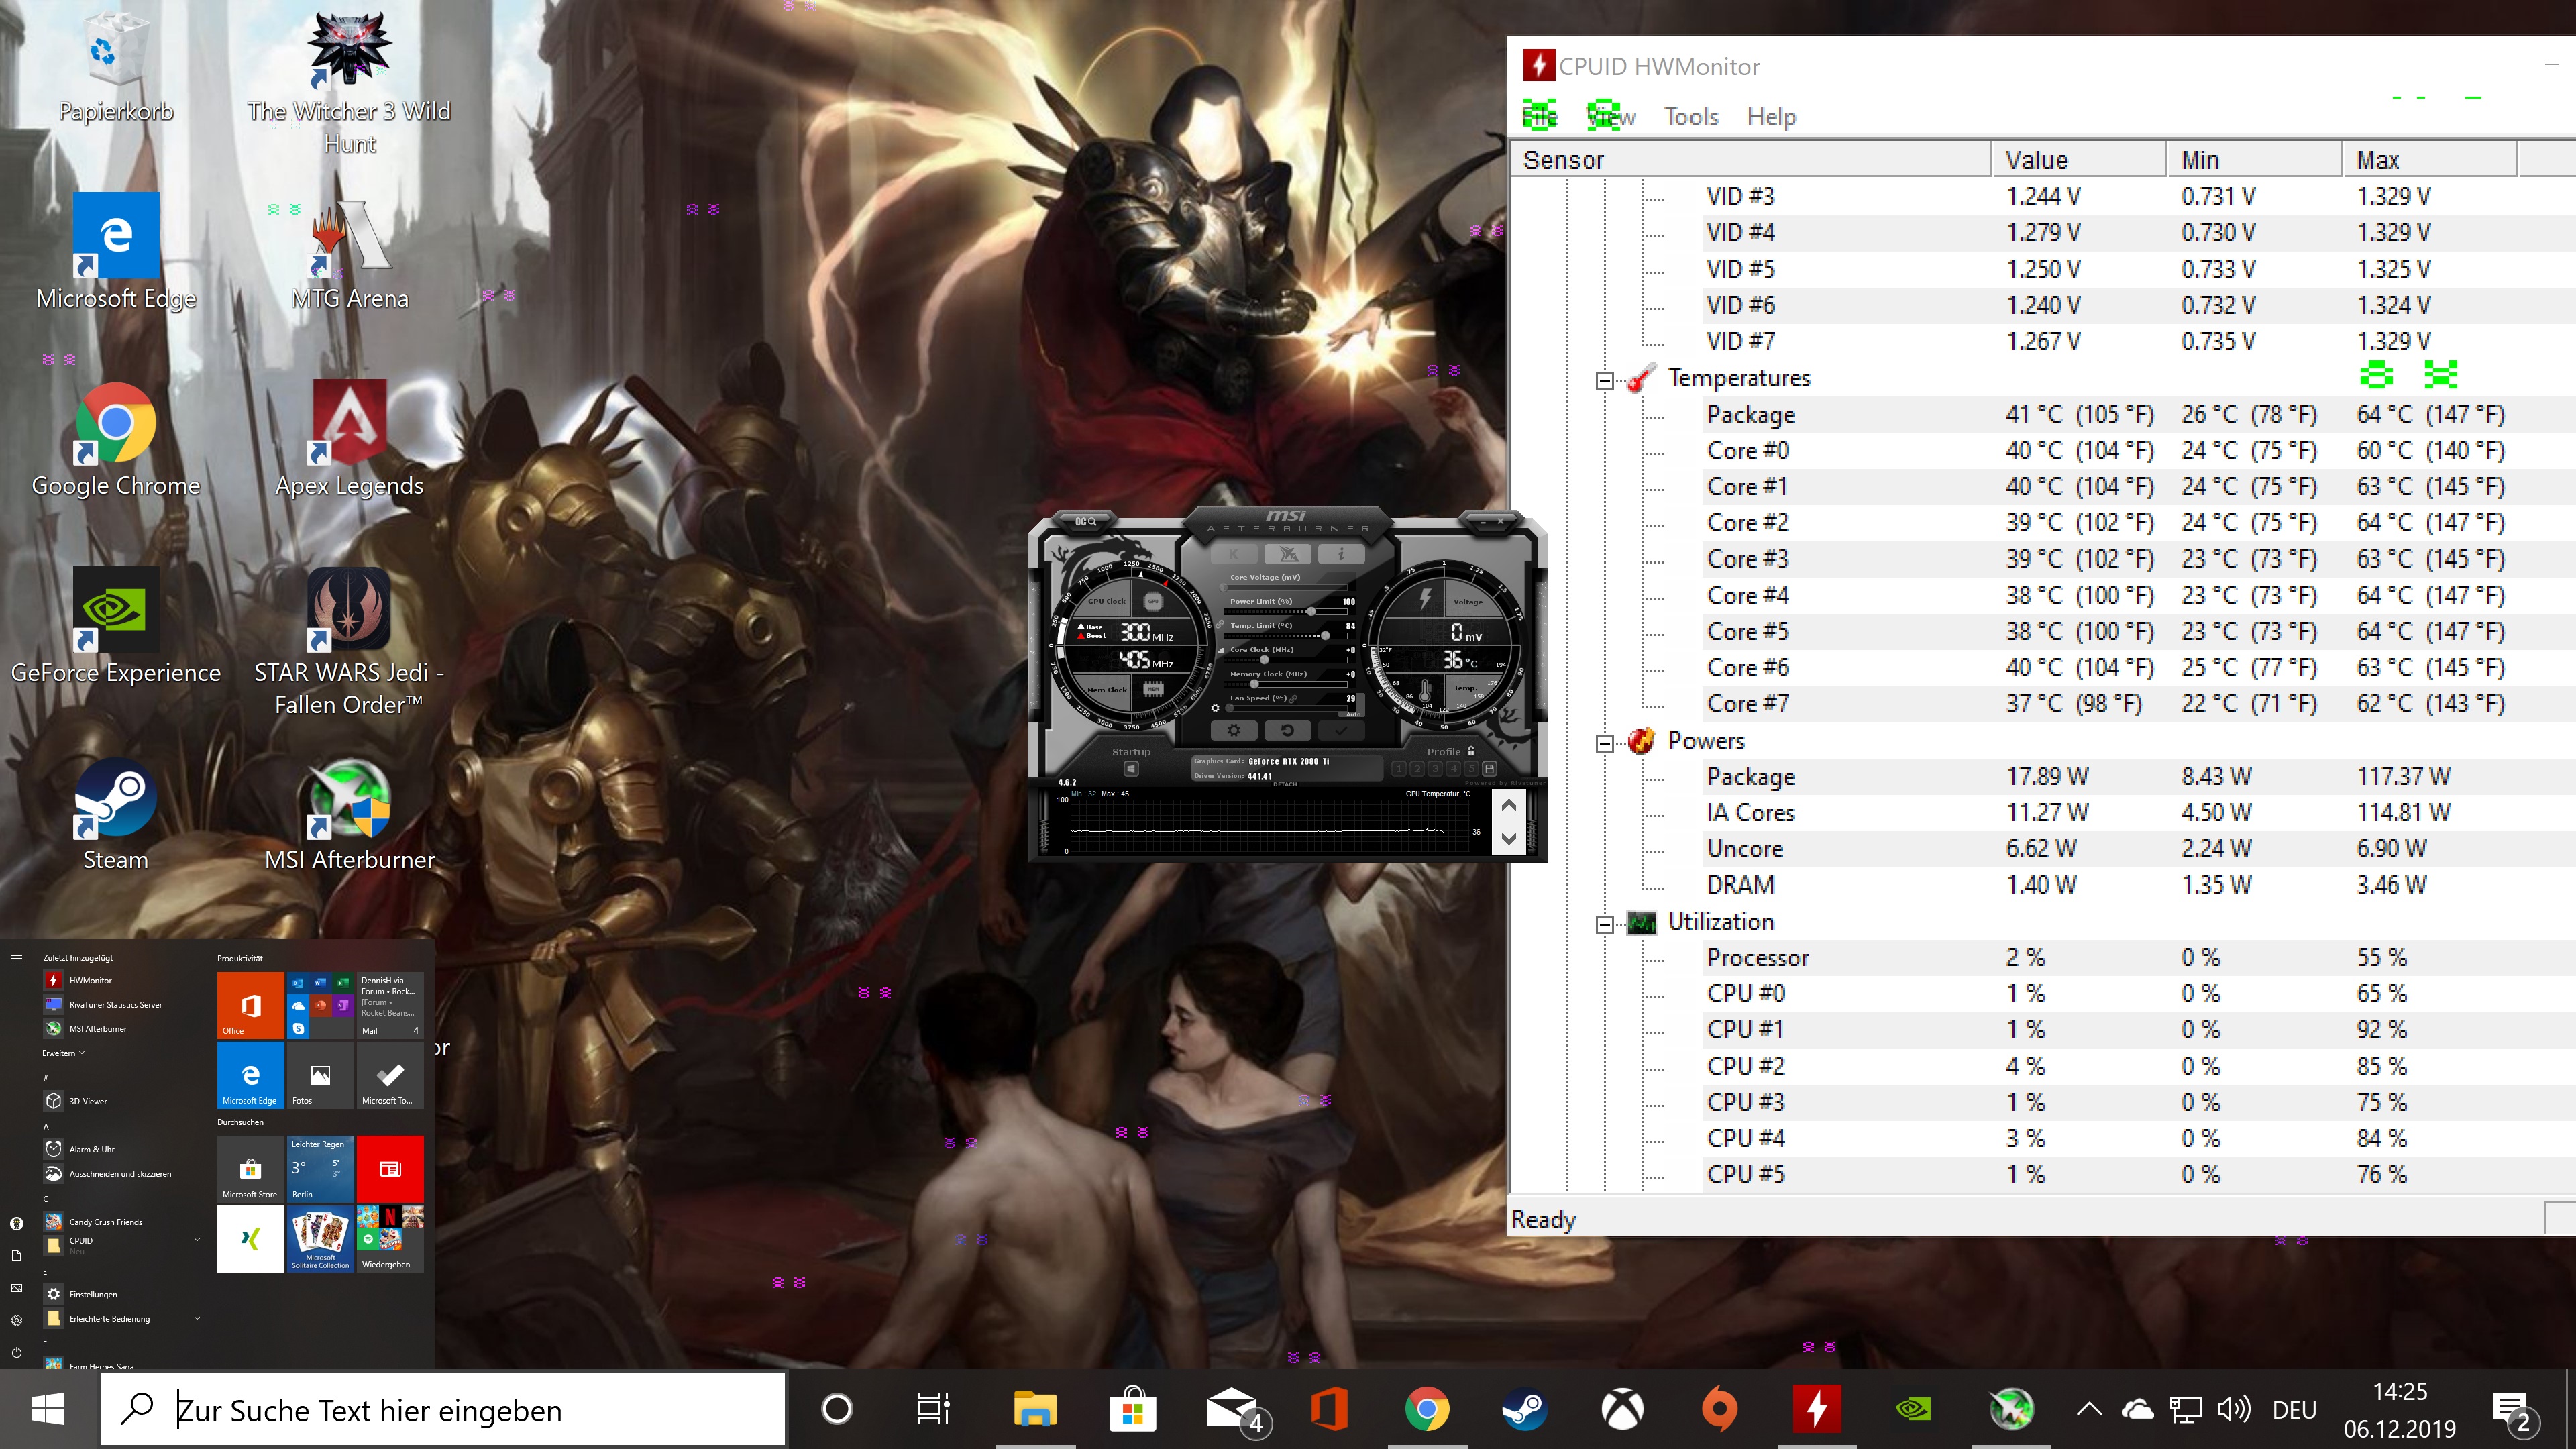Open MSI Afterburner settings gear button
This screenshot has width=2576, height=1449.
click(x=1234, y=730)
